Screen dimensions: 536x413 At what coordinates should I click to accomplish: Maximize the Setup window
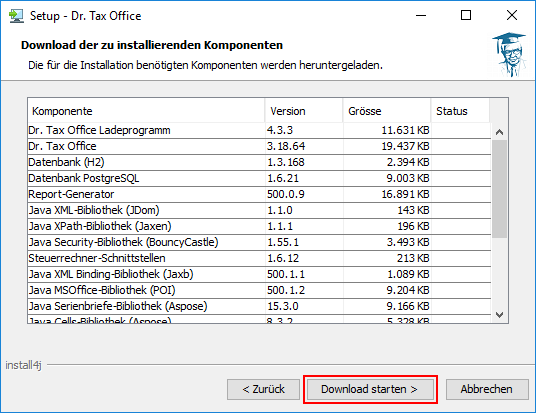[x=466, y=15]
